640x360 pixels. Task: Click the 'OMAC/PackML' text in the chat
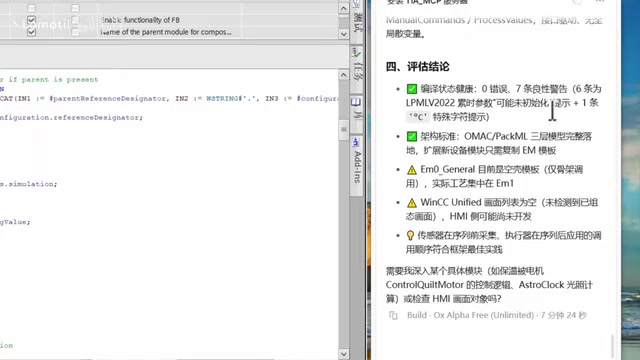496,136
